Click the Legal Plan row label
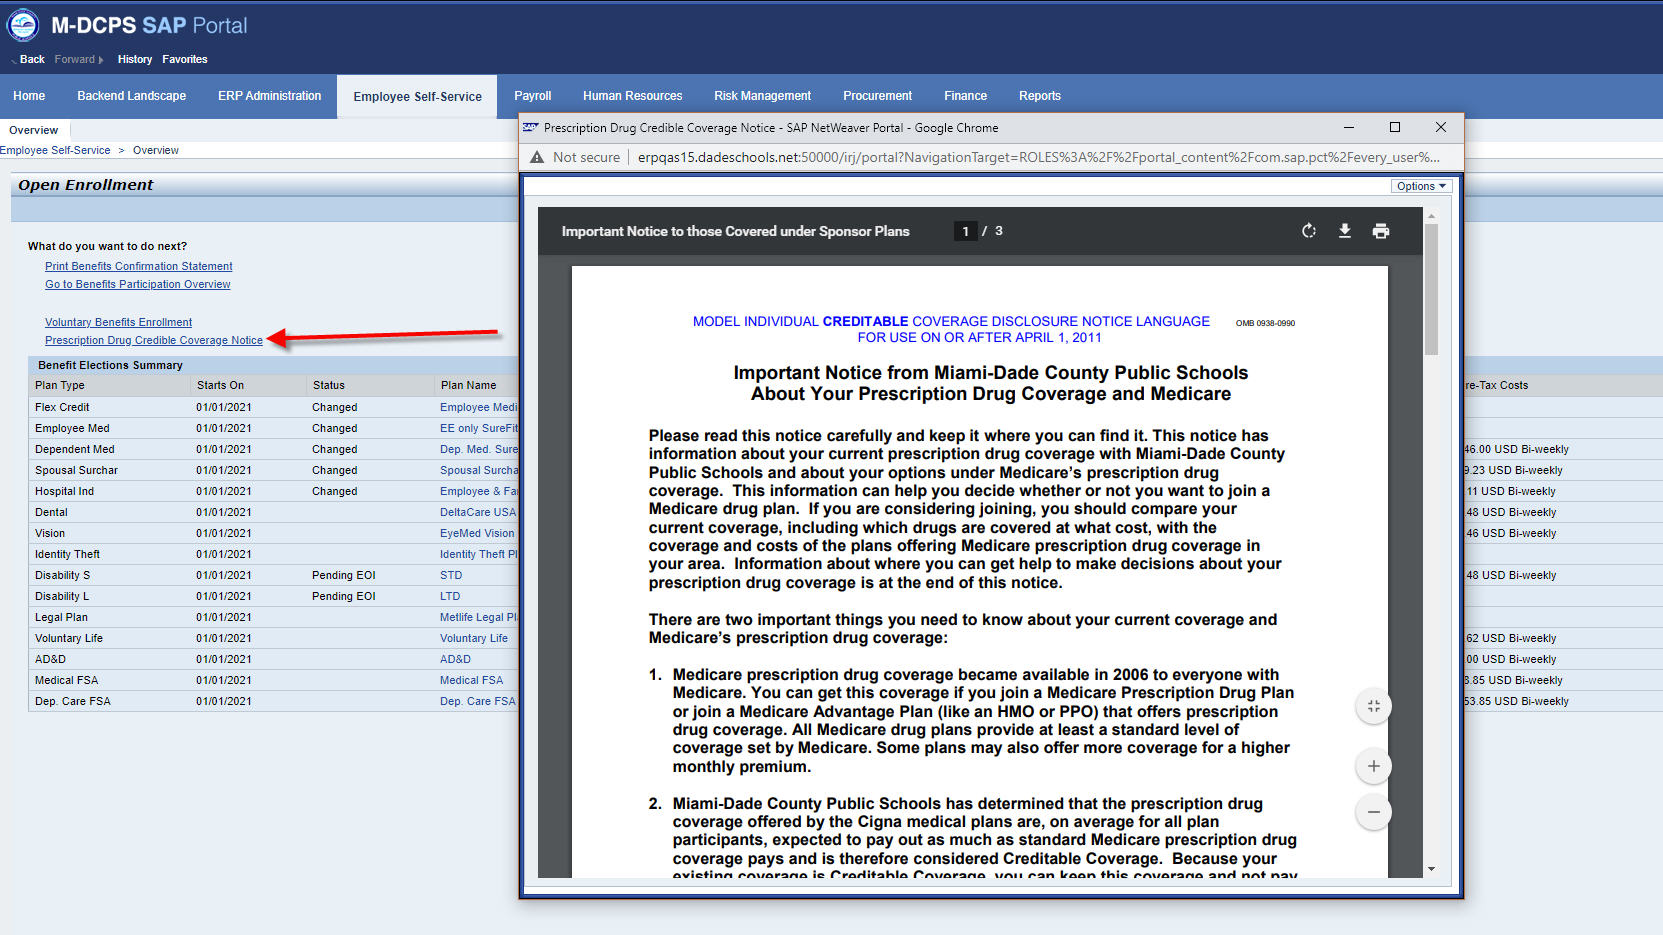 pyautogui.click(x=61, y=617)
